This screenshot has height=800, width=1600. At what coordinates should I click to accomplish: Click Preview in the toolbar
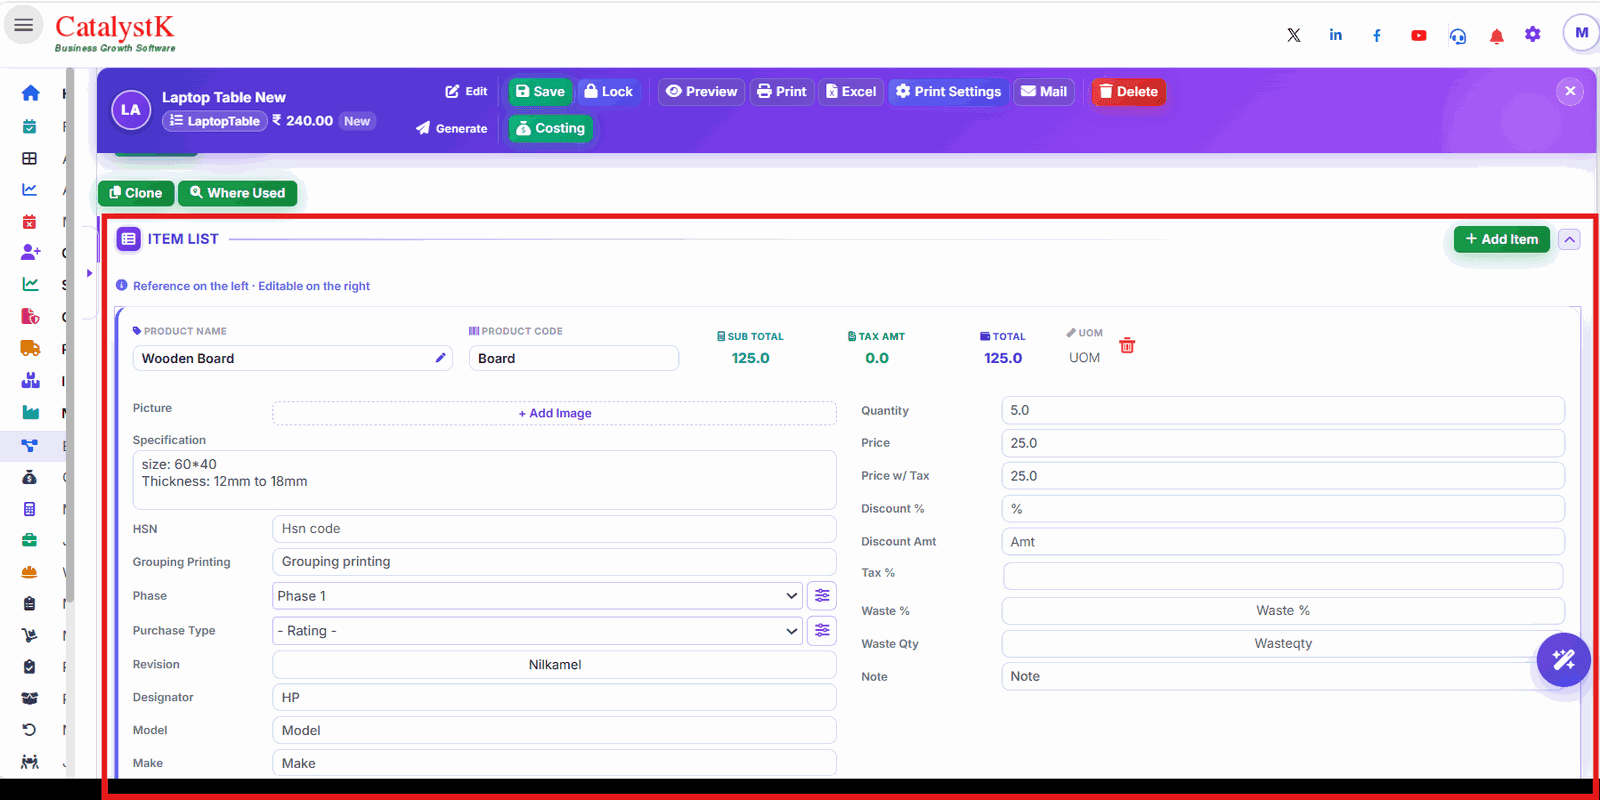[701, 91]
